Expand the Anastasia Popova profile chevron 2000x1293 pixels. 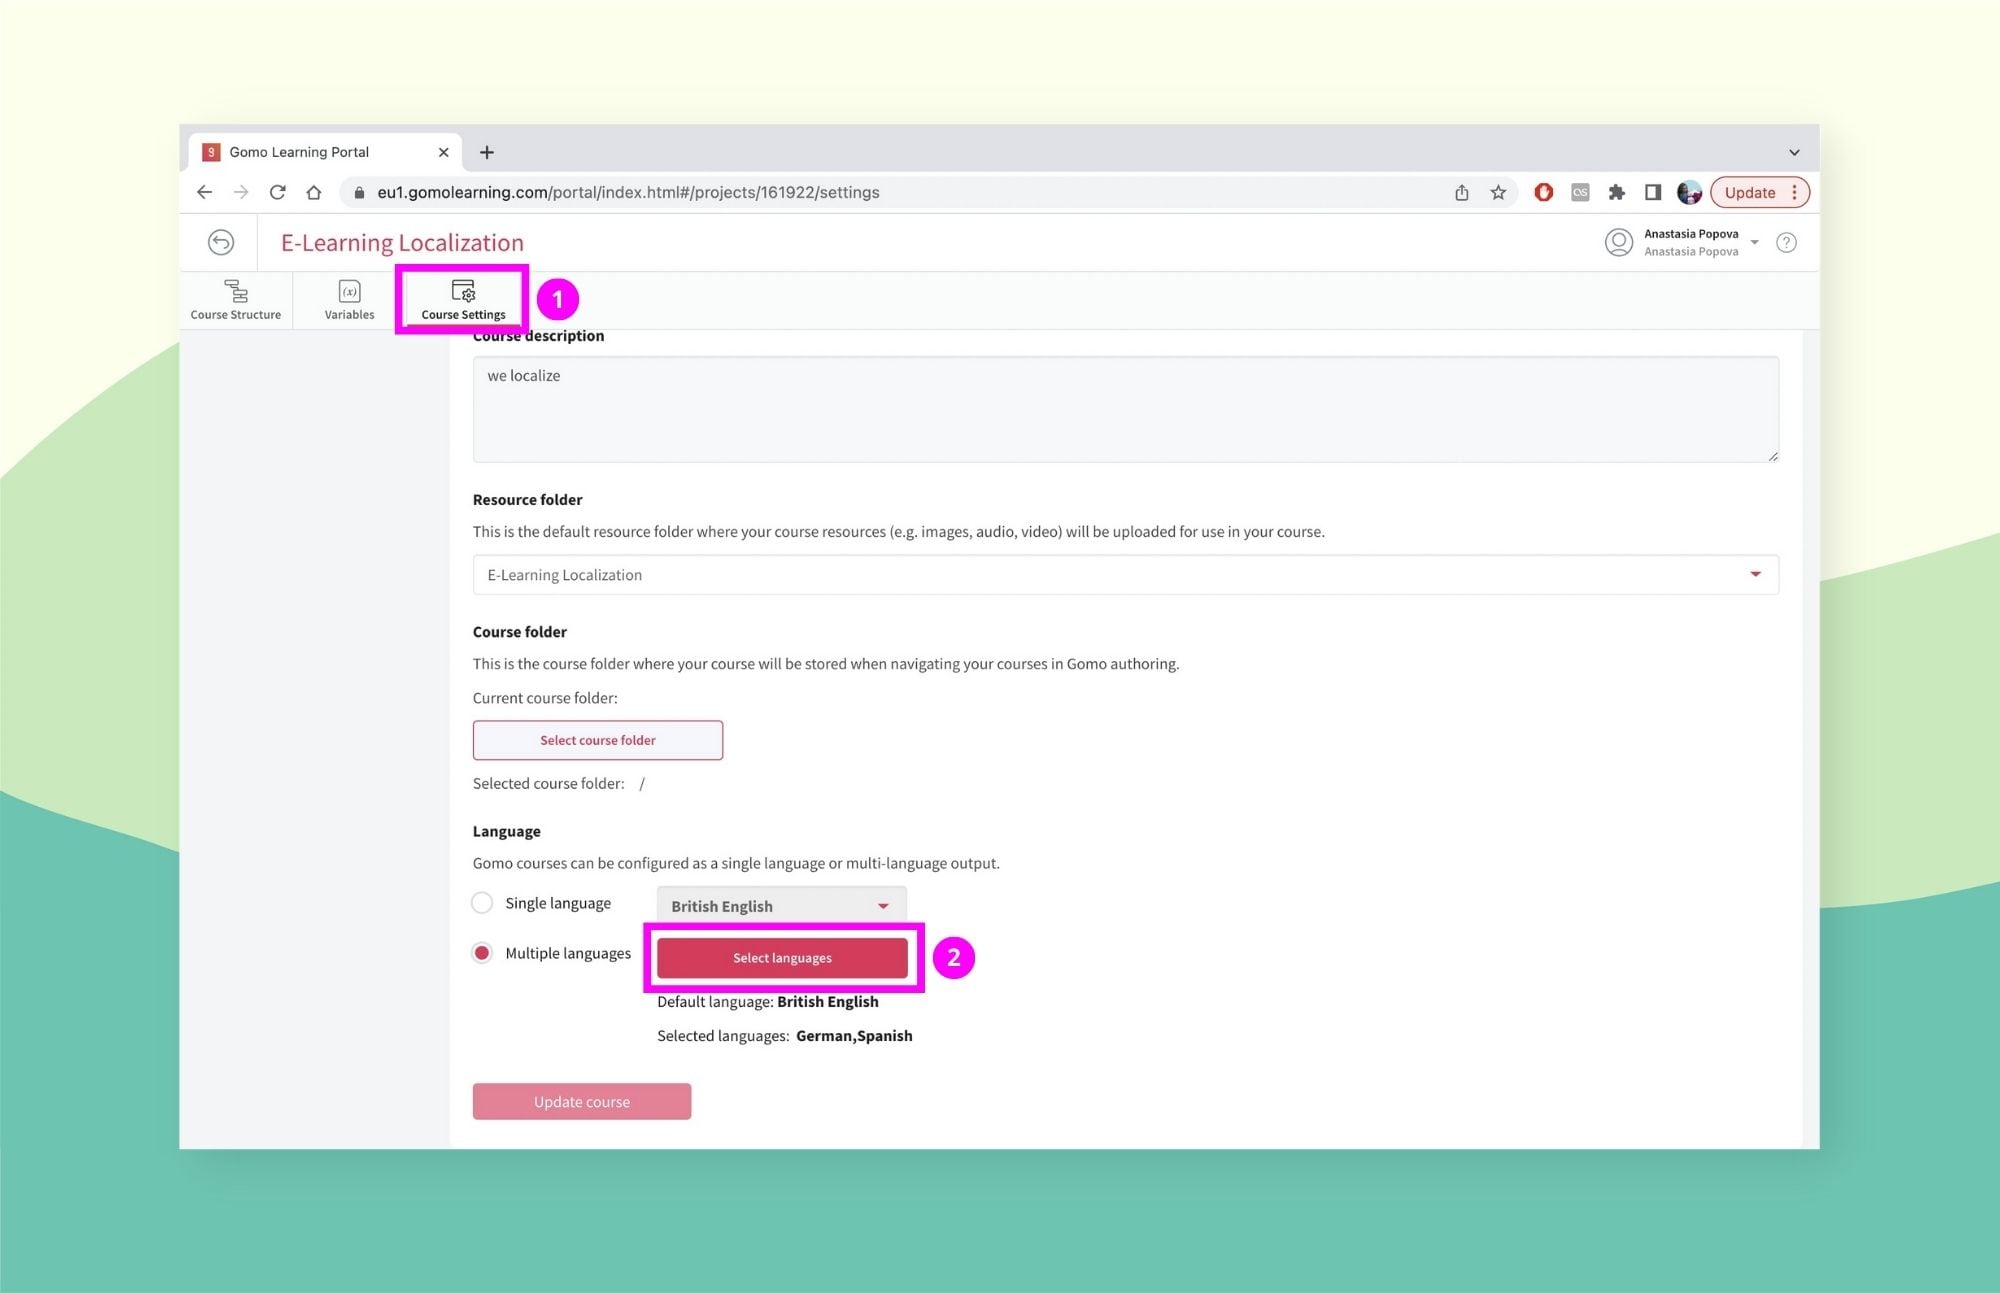coord(1754,243)
